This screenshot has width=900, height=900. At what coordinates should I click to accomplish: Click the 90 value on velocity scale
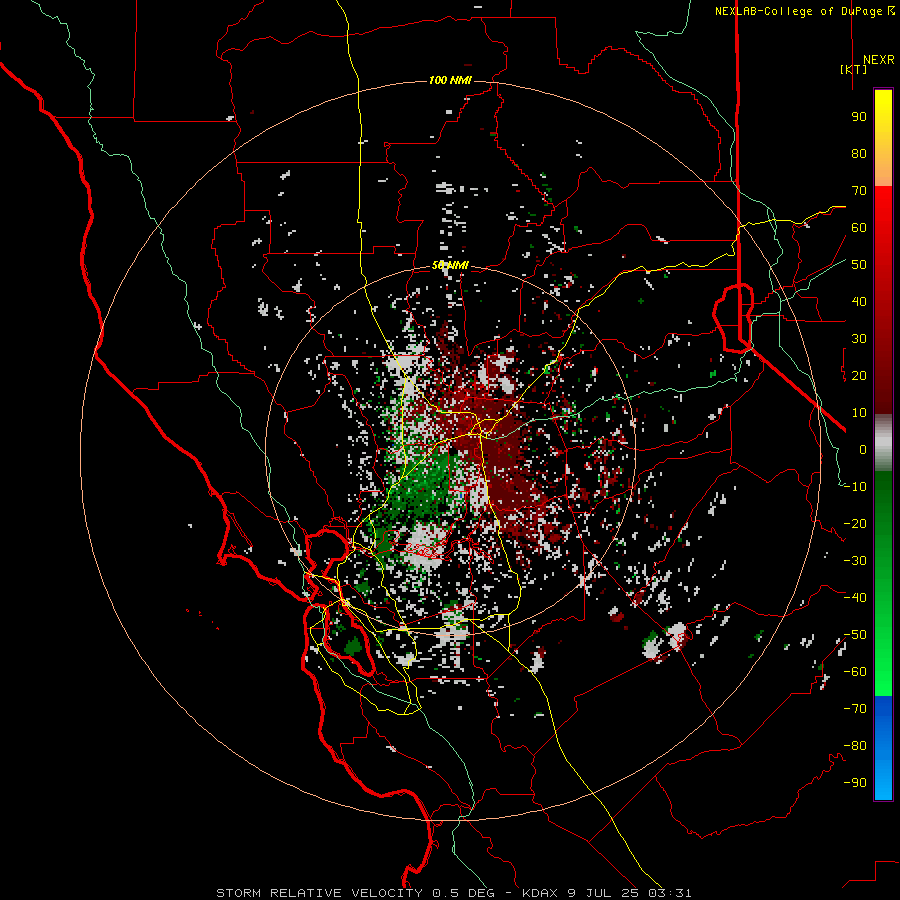coord(859,117)
